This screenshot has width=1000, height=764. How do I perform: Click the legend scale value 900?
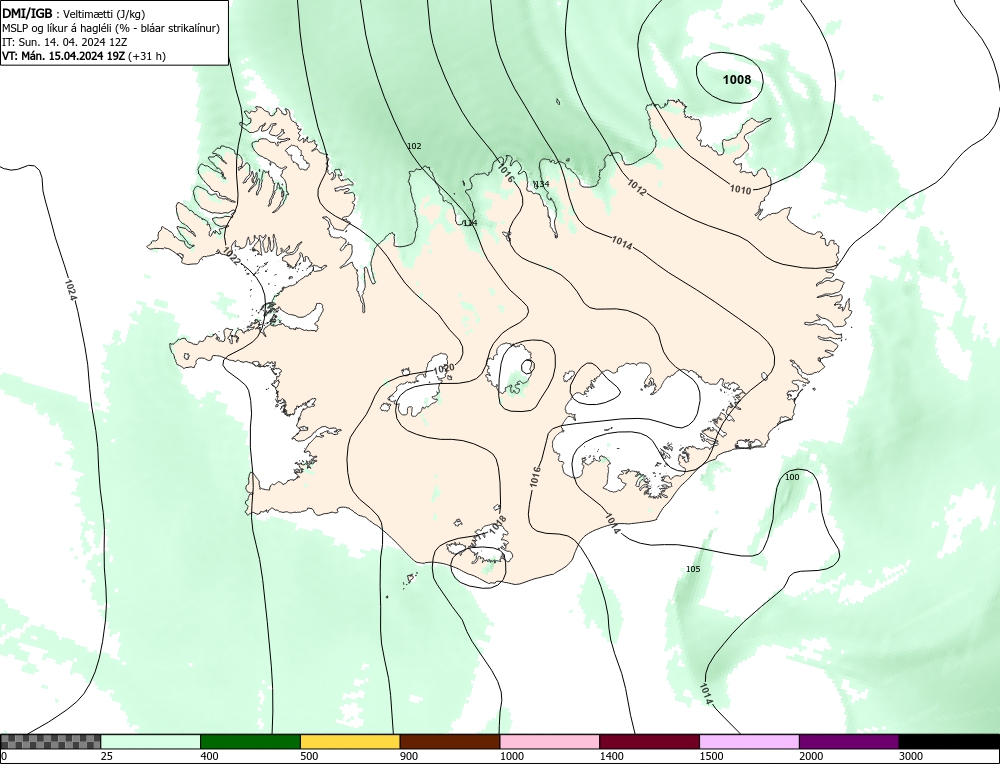click(409, 756)
